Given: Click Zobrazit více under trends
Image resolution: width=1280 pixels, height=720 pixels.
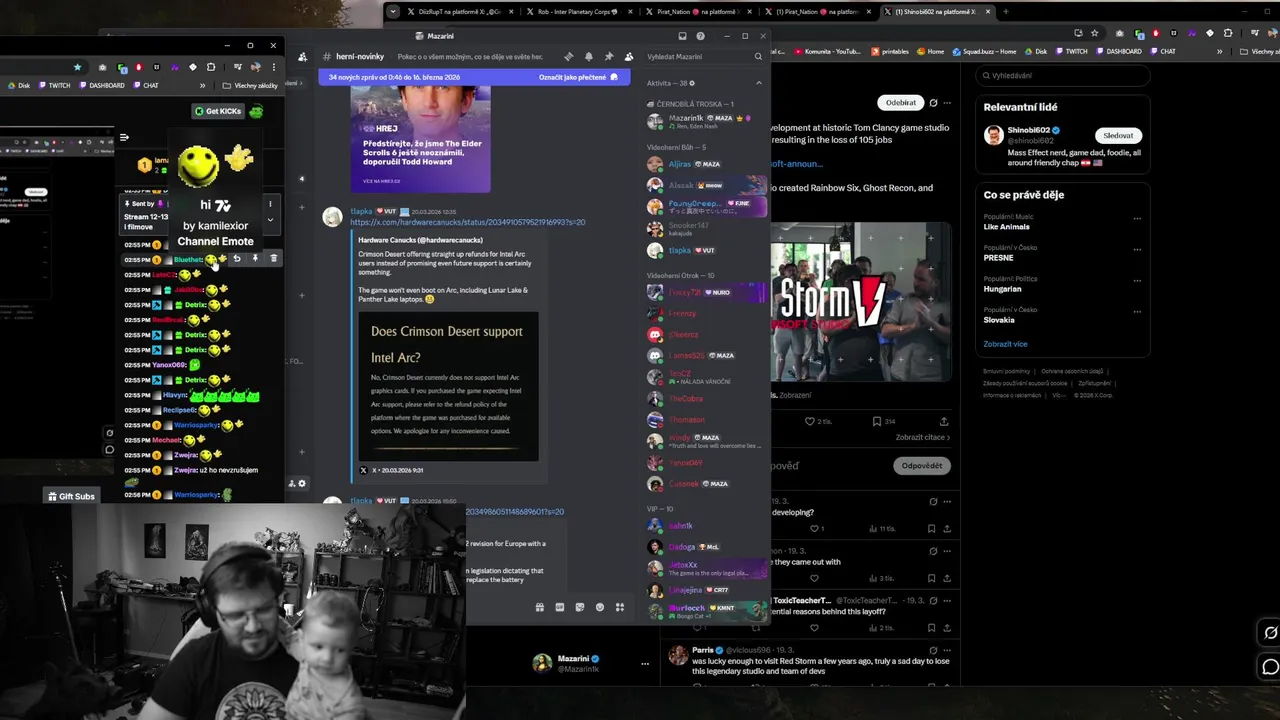Looking at the screenshot, I should click(1005, 344).
